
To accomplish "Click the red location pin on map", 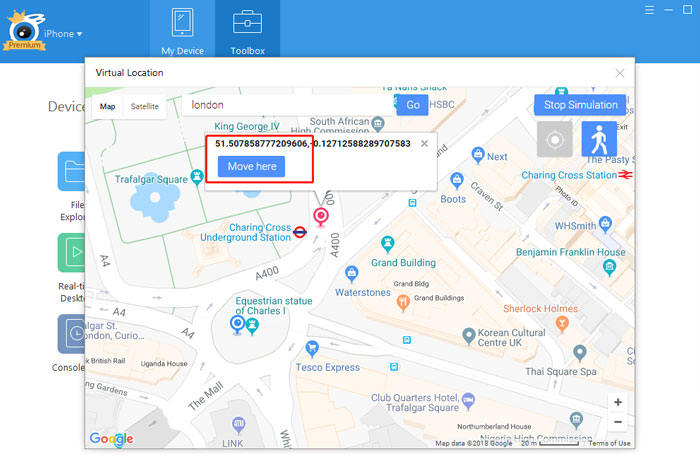I will coord(321,216).
